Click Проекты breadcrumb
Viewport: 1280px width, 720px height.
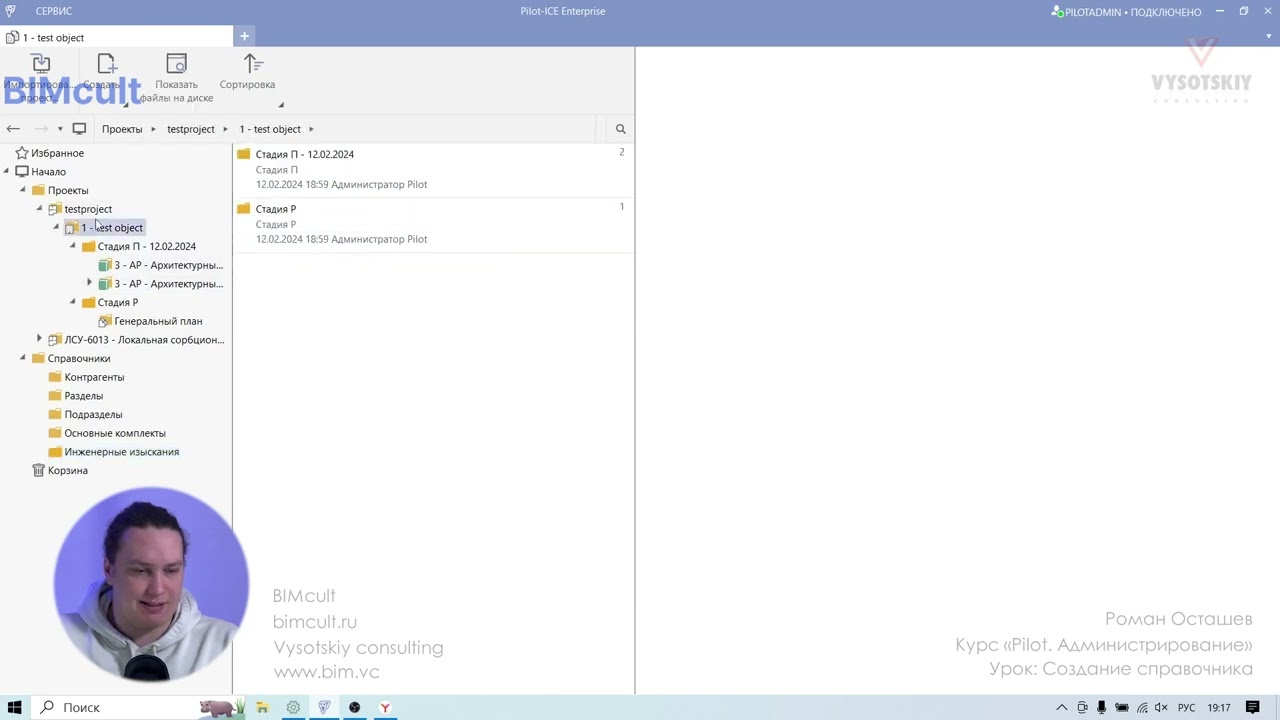(122, 129)
